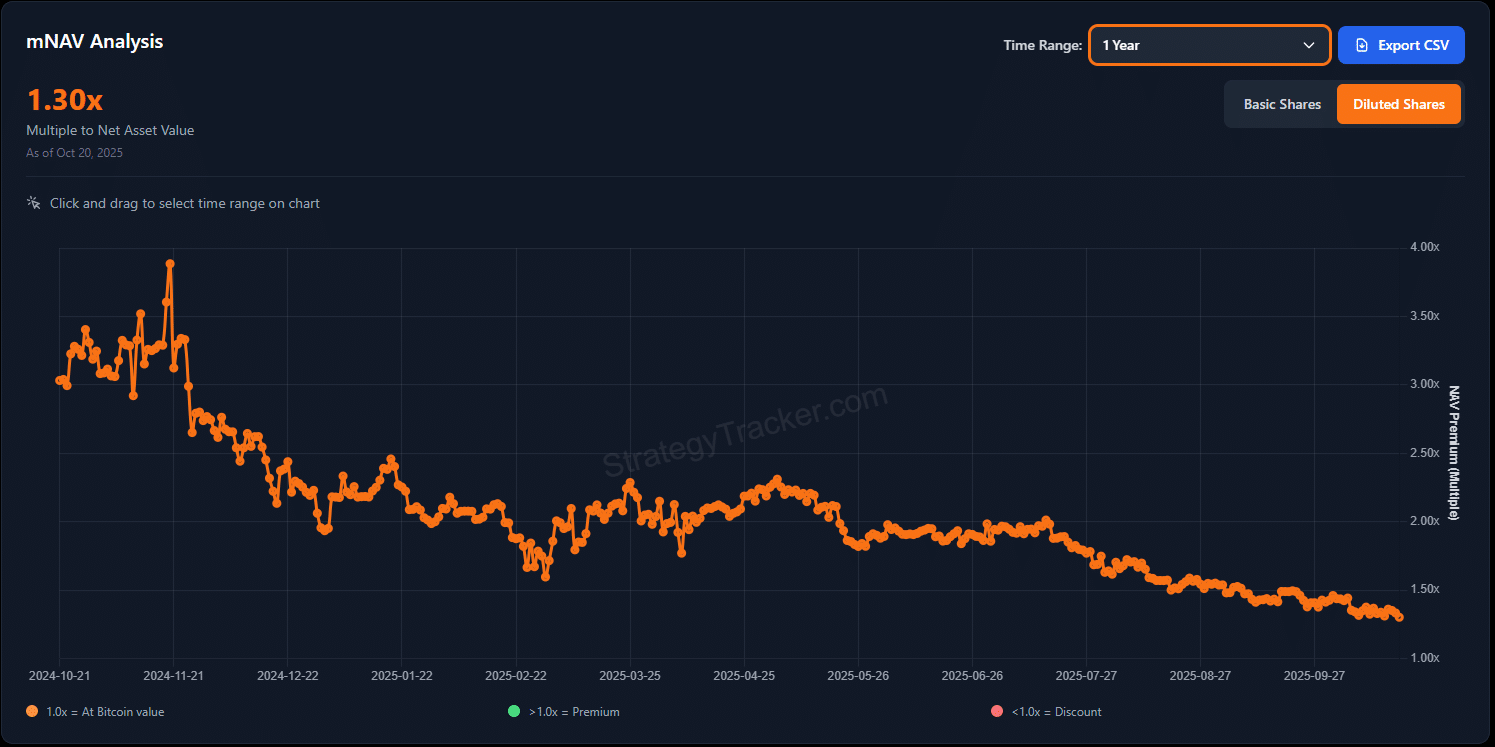This screenshot has width=1495, height=747.
Task: Click the green Premium legend dot
Action: coord(514,712)
